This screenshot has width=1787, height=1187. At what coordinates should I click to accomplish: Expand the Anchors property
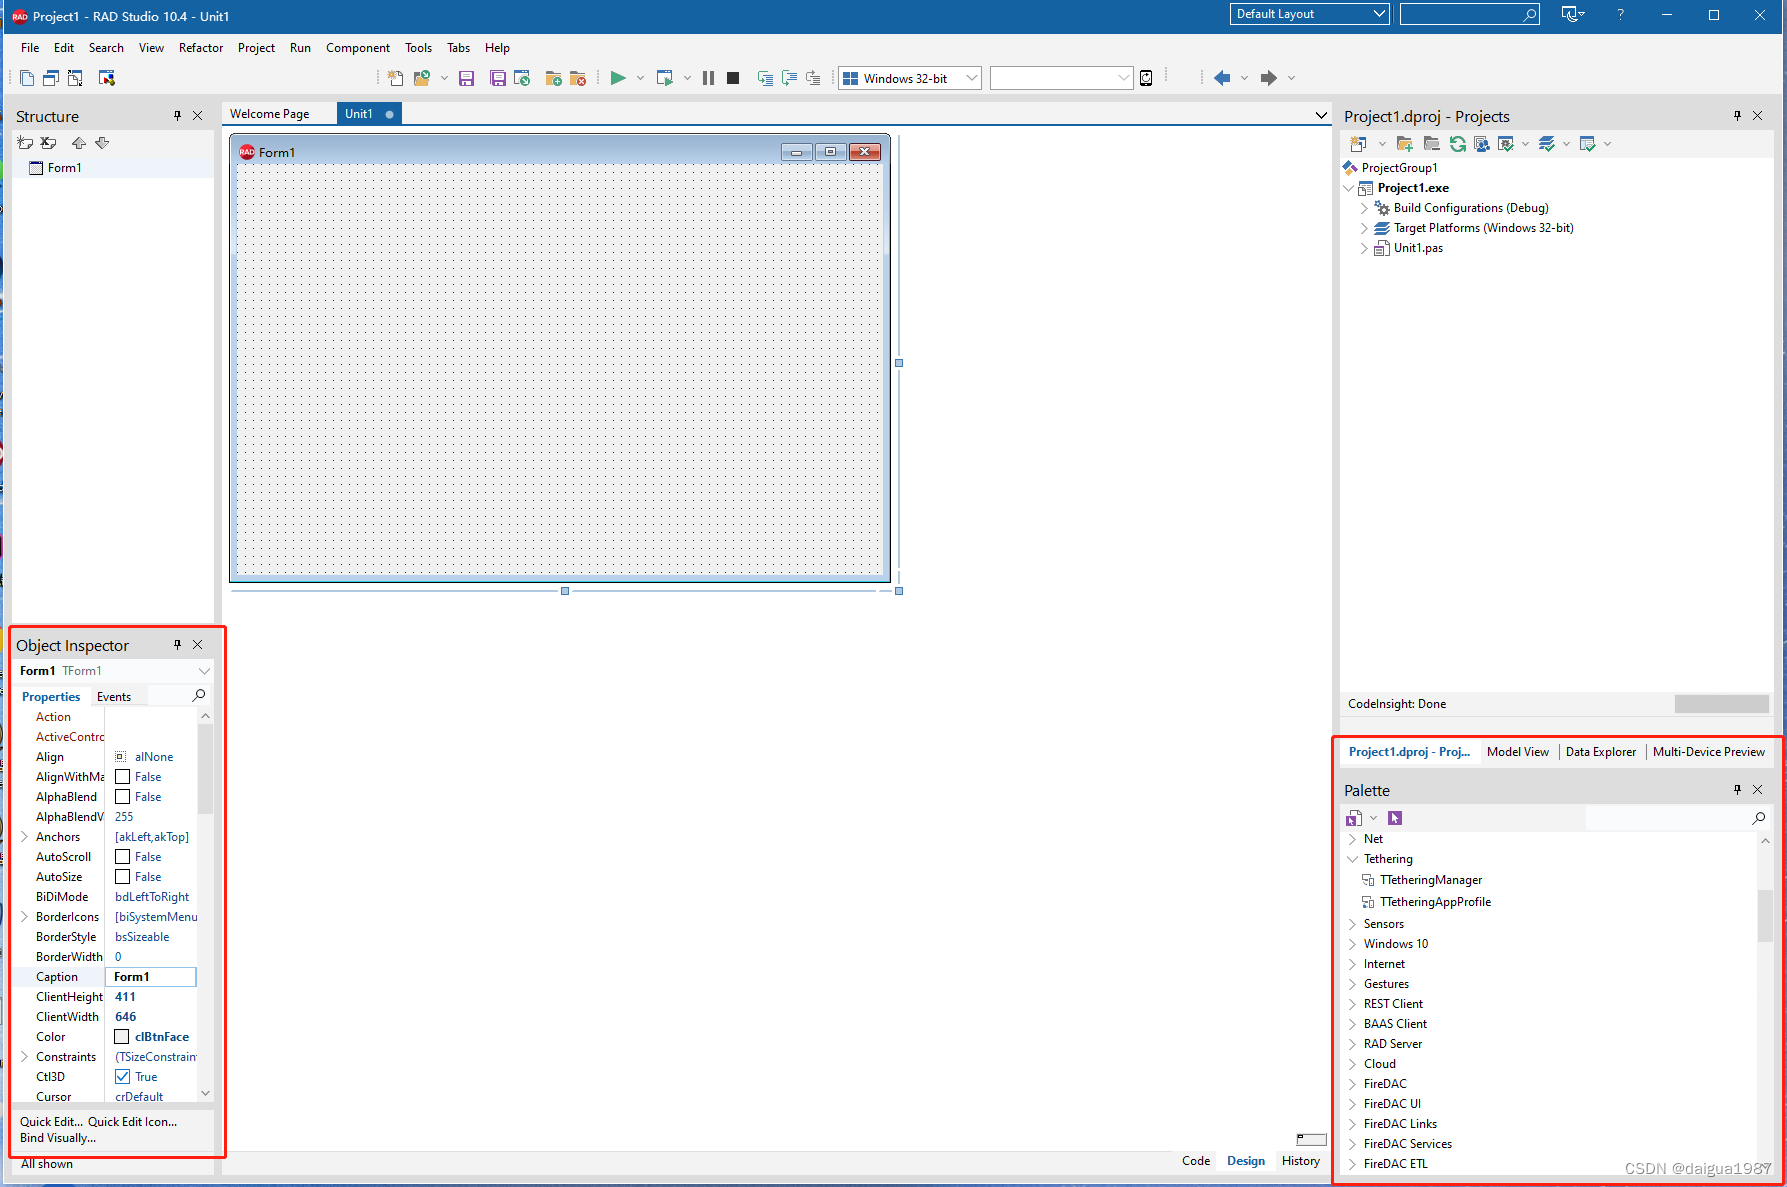coord(24,837)
